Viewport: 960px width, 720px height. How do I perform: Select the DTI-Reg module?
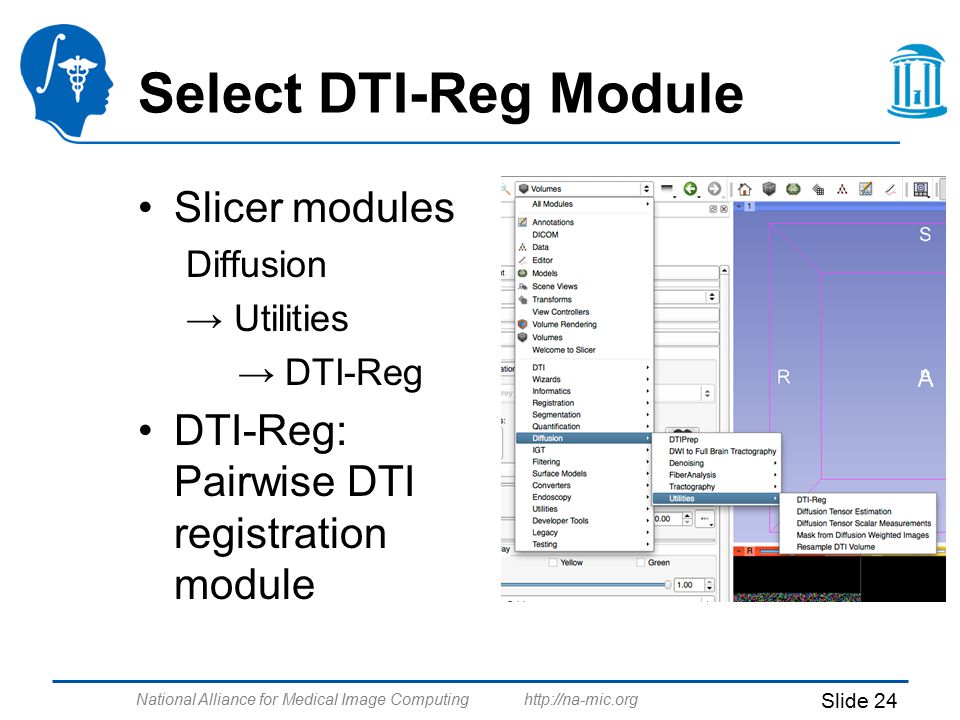click(859, 500)
